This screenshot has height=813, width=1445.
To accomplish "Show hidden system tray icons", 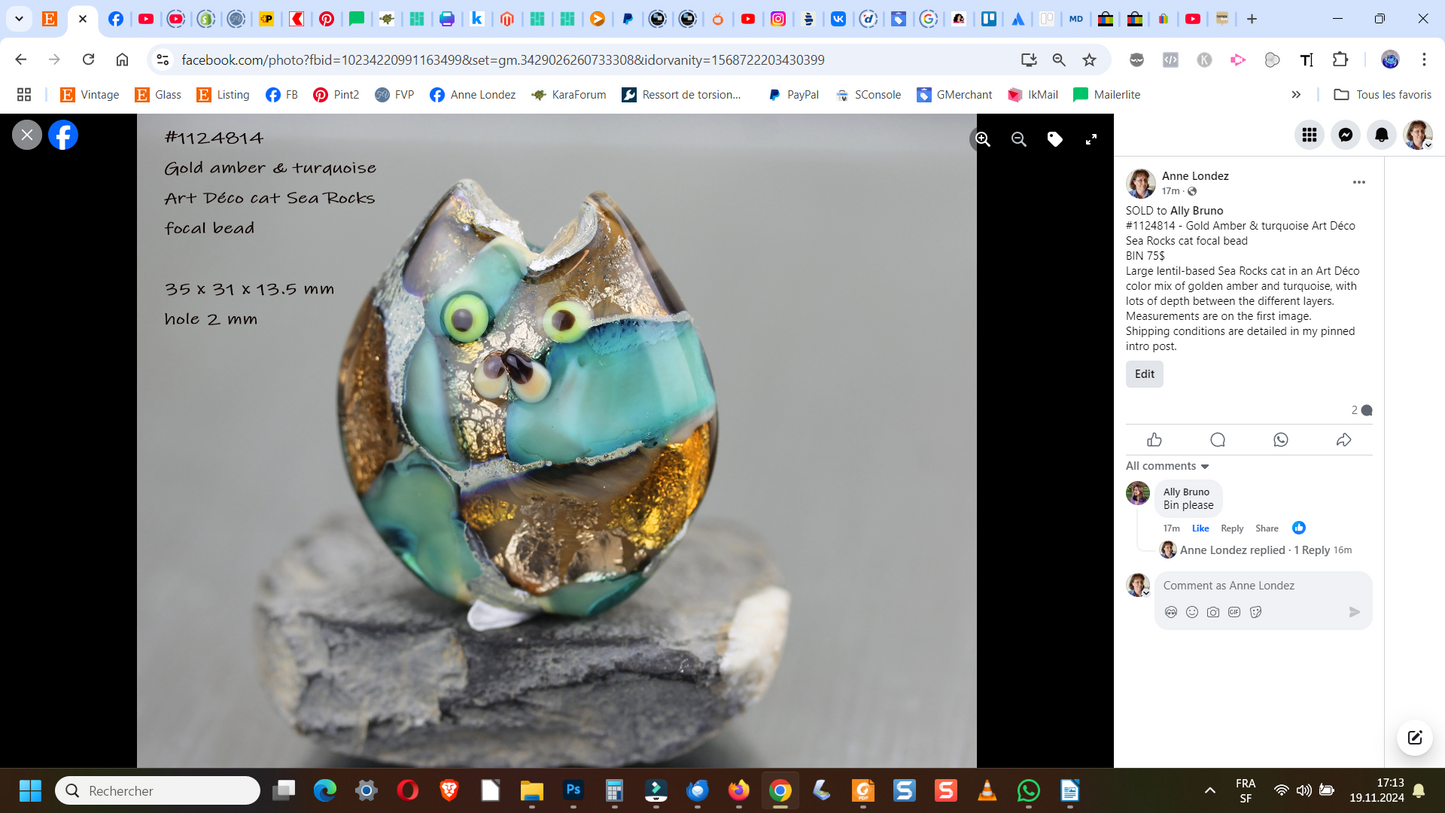I will click(x=1210, y=791).
